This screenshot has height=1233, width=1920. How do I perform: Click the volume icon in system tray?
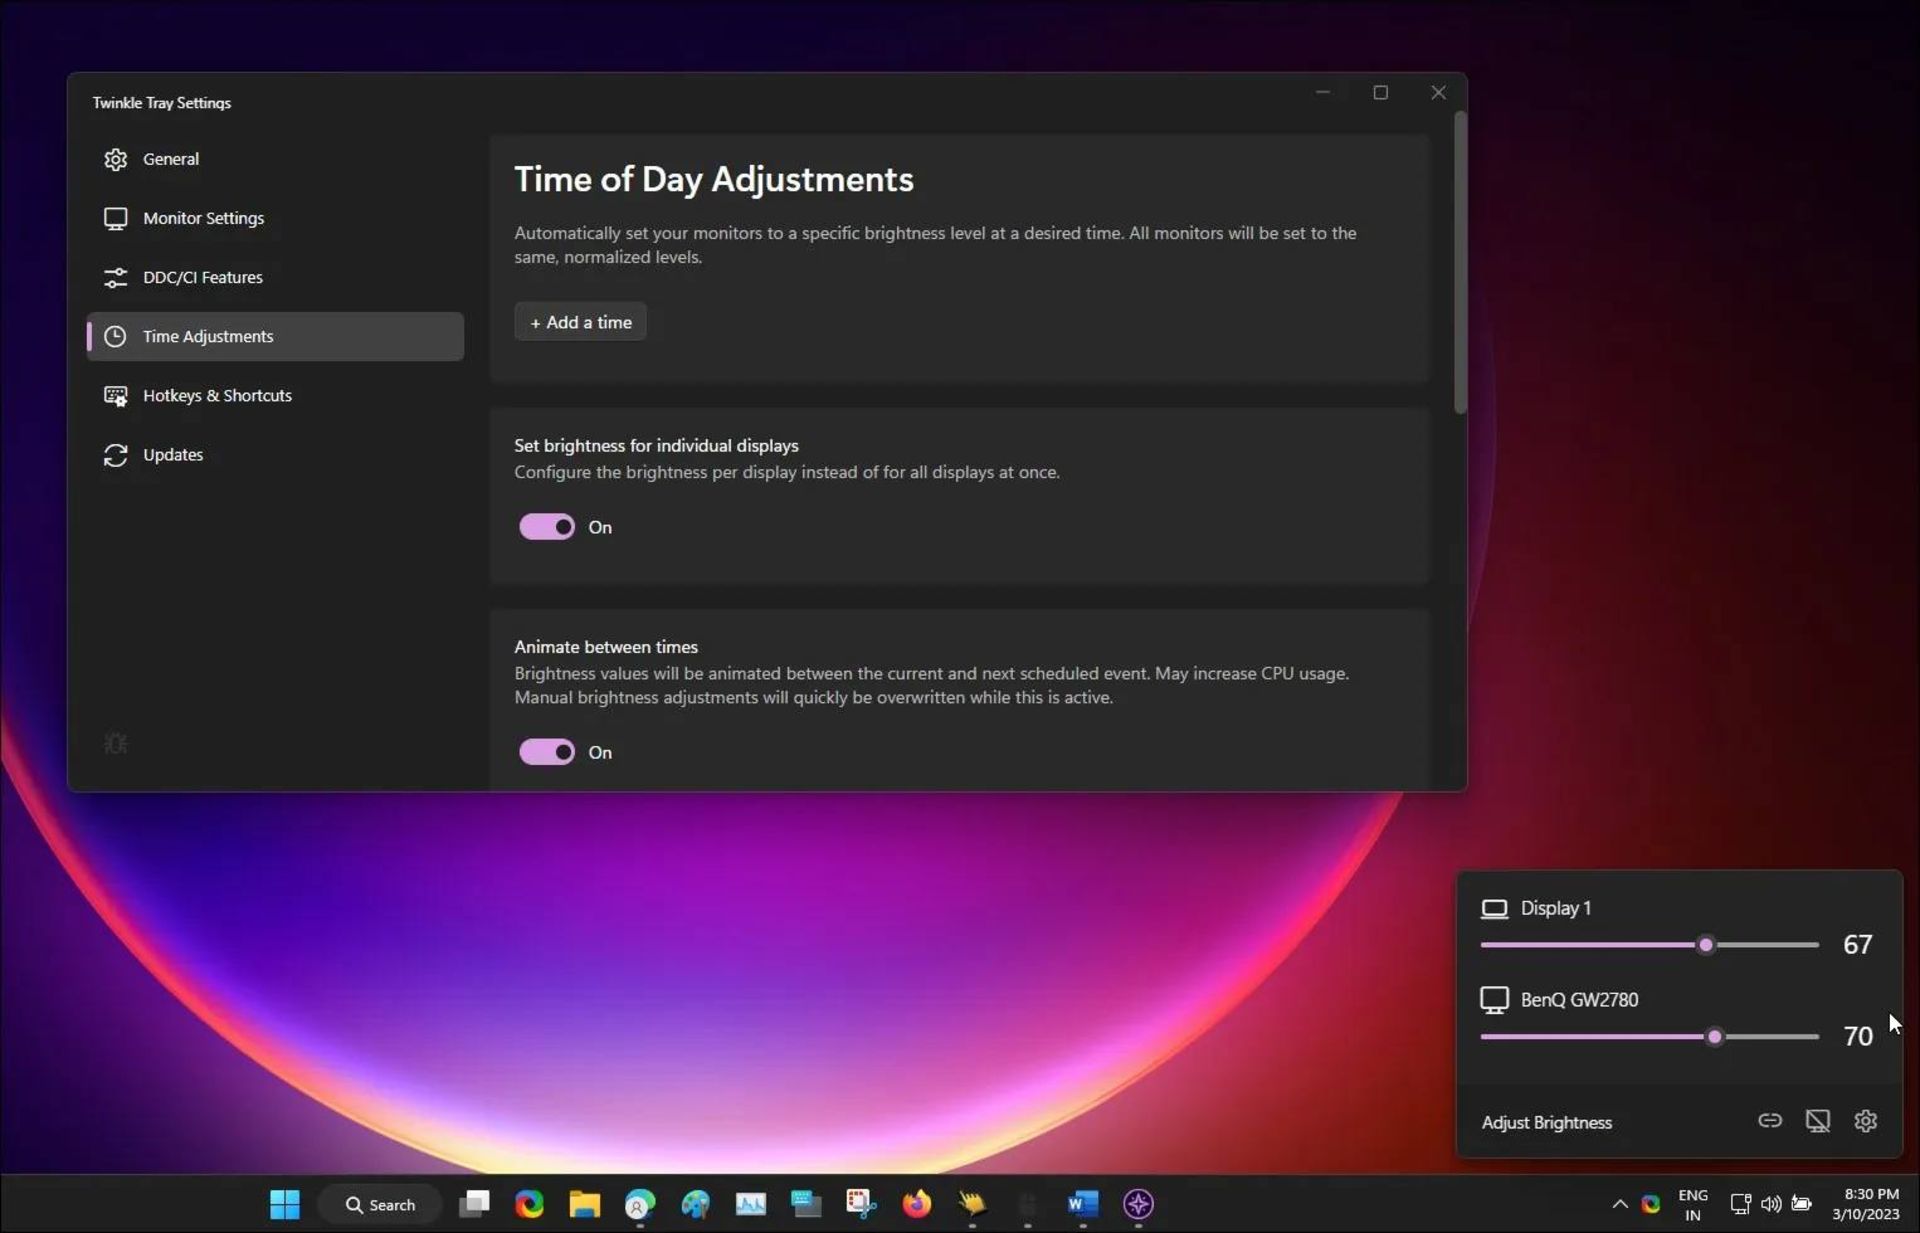[x=1770, y=1204]
